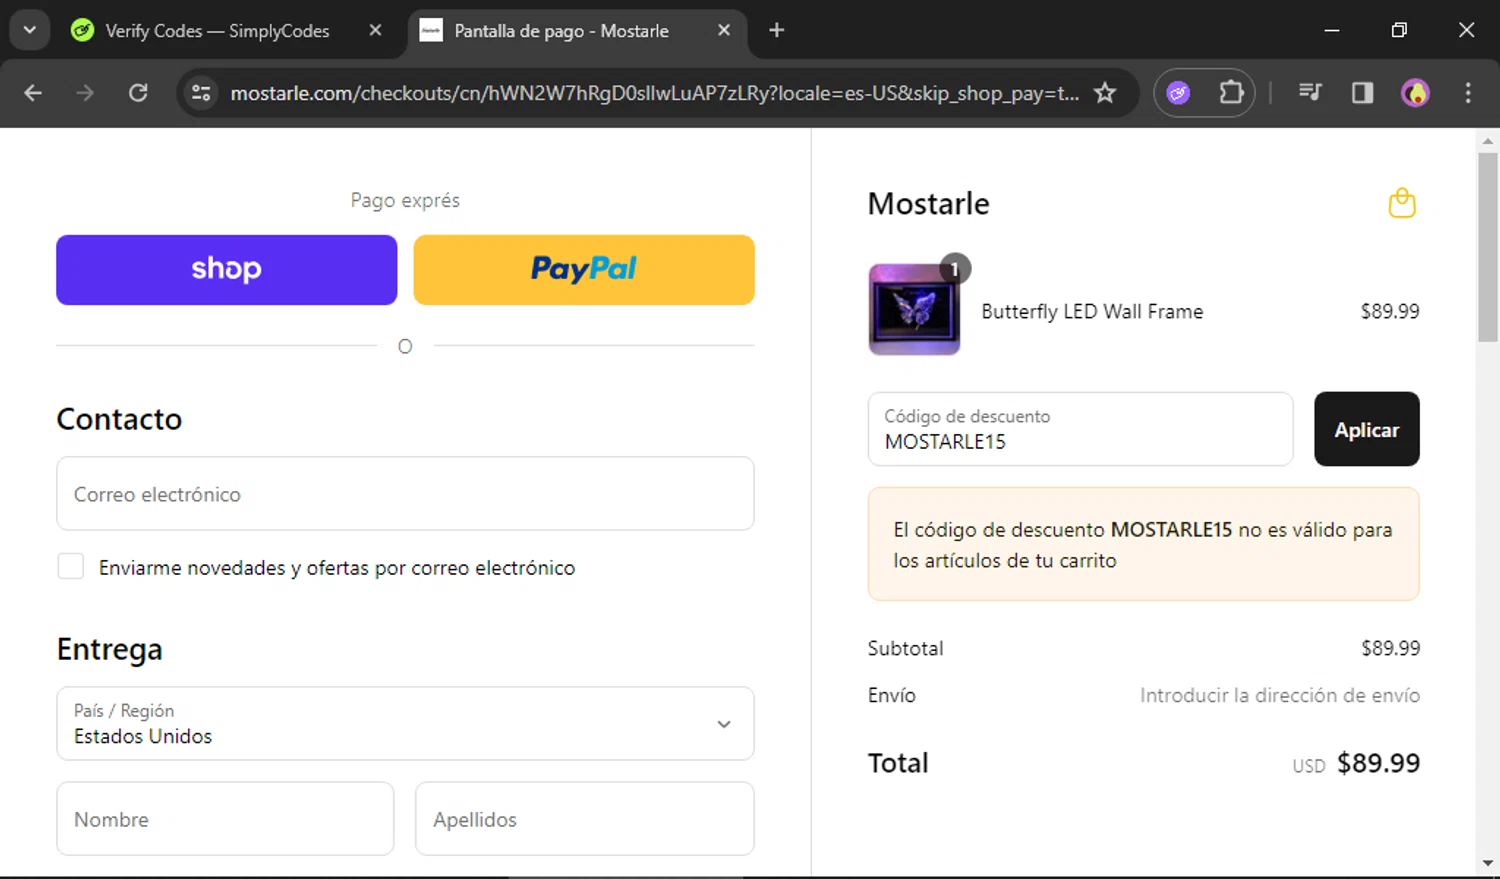Click the scrollbar up arrow
Screen dimensions: 1500x879
pyautogui.click(x=1488, y=141)
